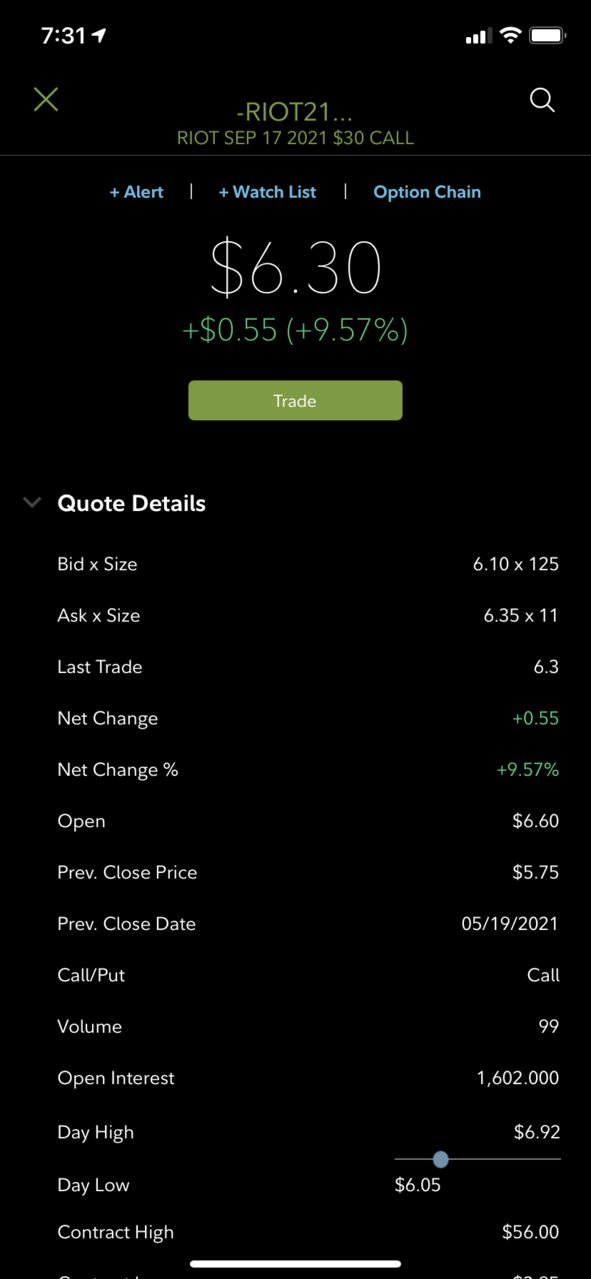
Task: Tap the home indicator bar at bottom
Action: pos(295,1263)
